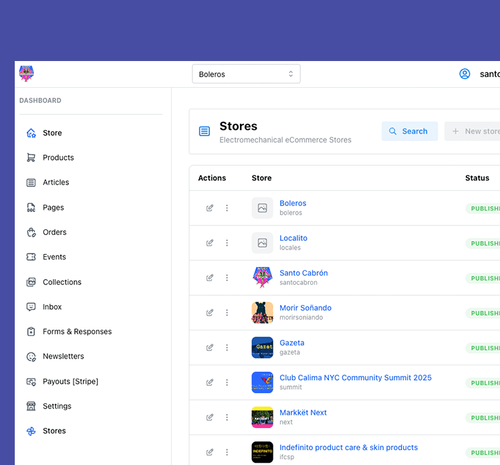Click the Localito placeholder image thumbnail
Screen dimensions: 500x465
click(x=262, y=243)
